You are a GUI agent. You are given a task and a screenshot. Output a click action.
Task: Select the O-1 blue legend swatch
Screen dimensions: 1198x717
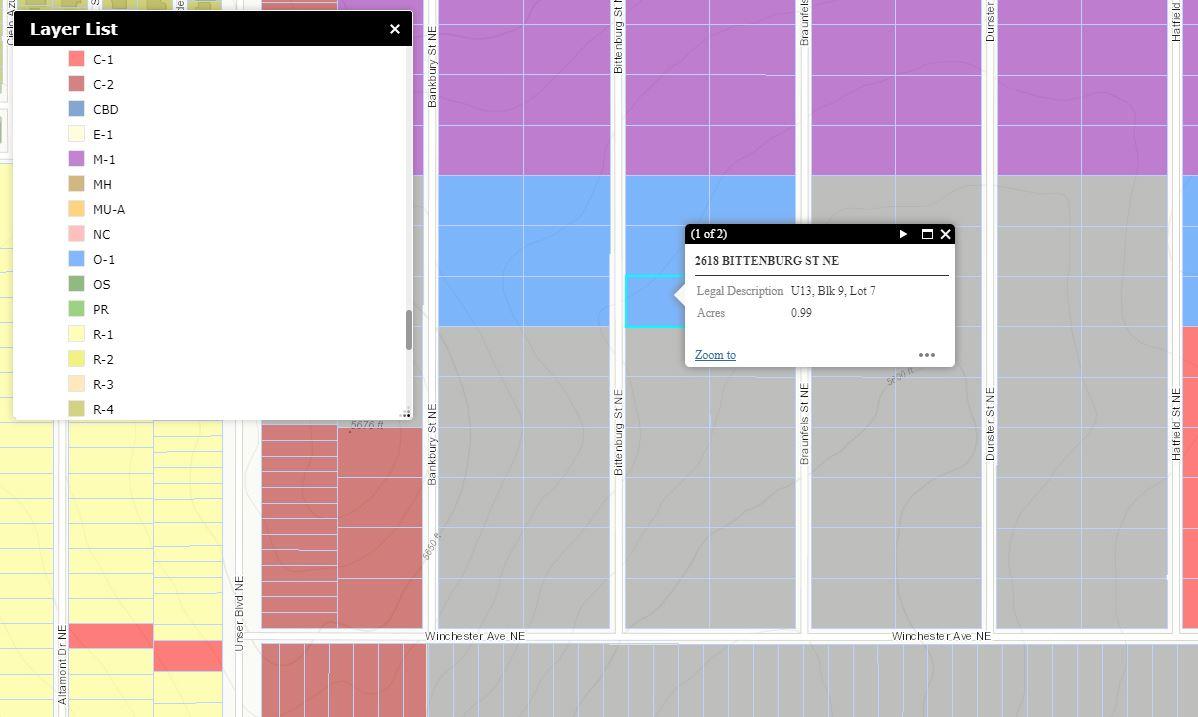click(76, 259)
